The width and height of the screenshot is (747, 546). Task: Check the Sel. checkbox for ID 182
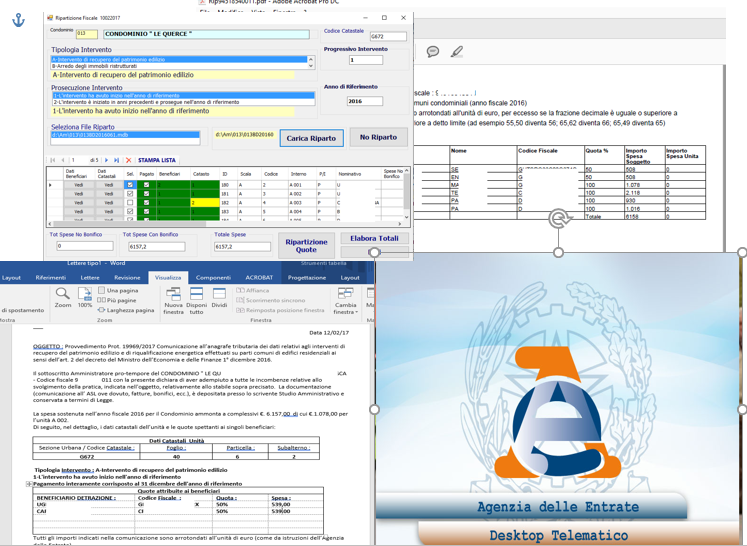130,202
